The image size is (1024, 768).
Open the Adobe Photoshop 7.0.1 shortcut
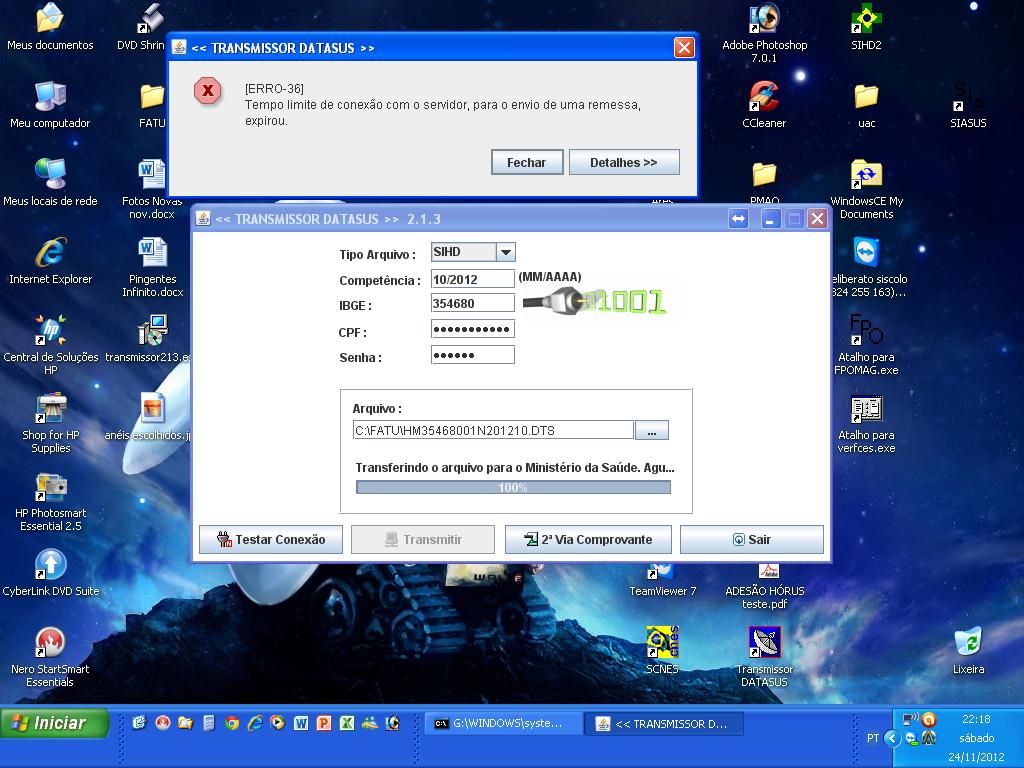pos(764,20)
